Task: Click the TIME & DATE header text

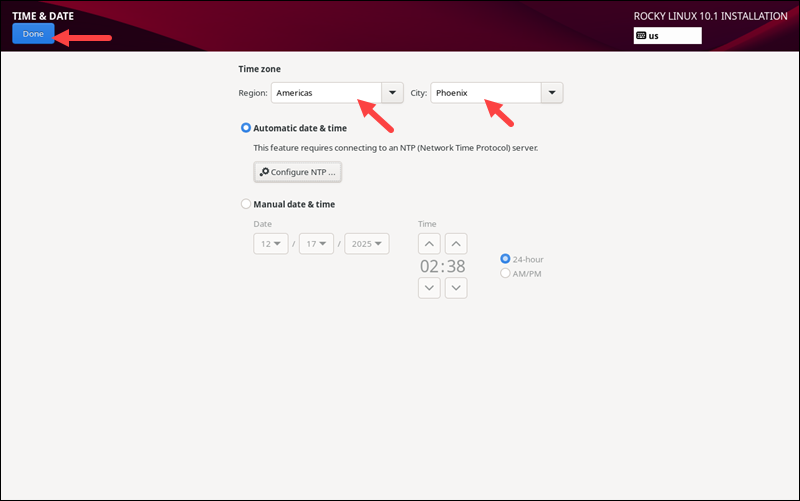Action: (x=43, y=16)
